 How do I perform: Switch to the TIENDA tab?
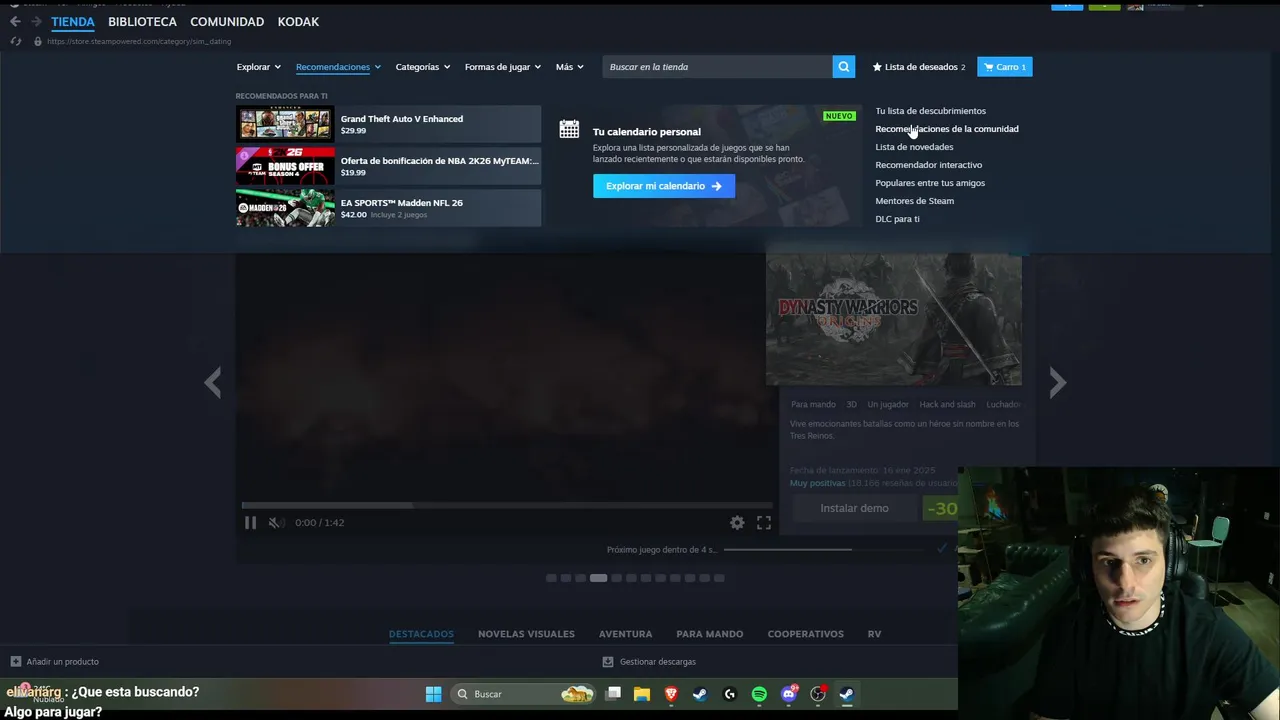point(73,22)
